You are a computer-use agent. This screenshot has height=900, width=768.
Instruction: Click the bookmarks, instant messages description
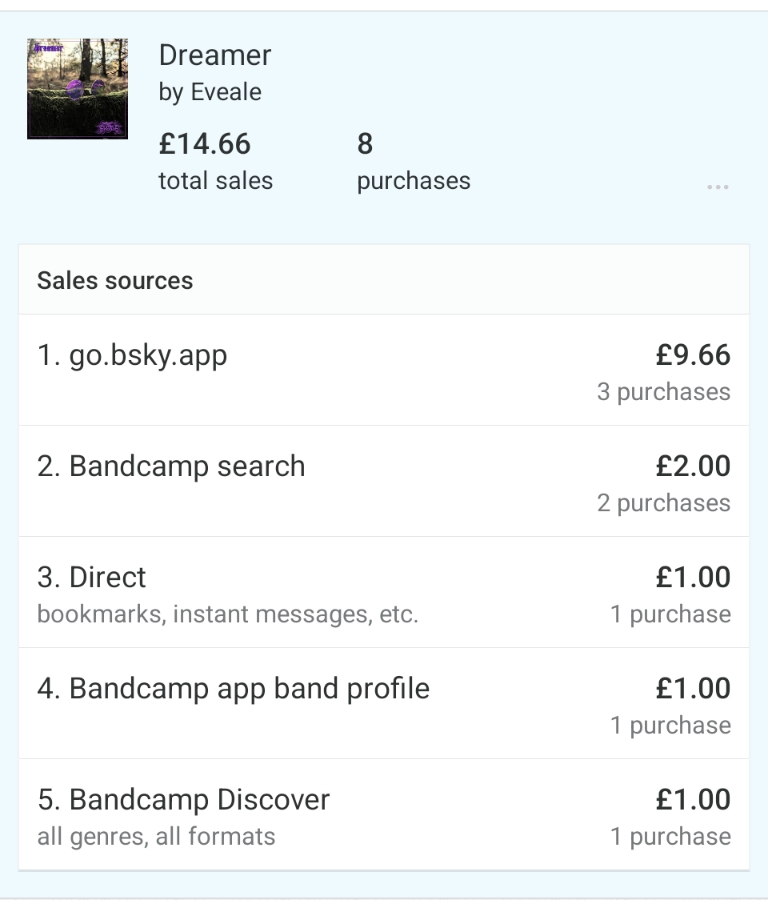(x=227, y=614)
